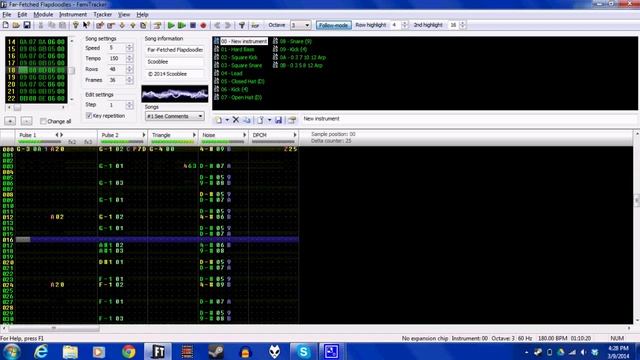Adjust the Frames spinner
640x360 pixels.
coord(129,80)
